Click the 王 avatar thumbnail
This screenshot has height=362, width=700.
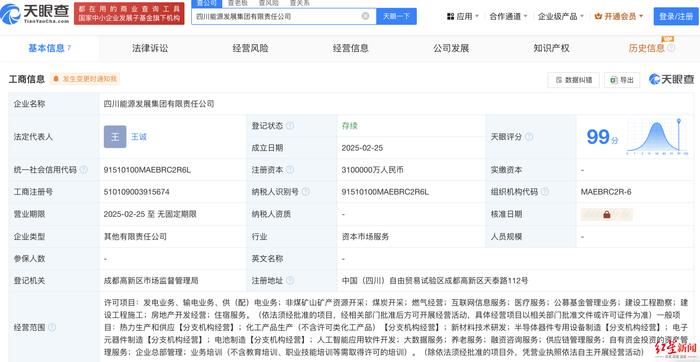[115, 137]
